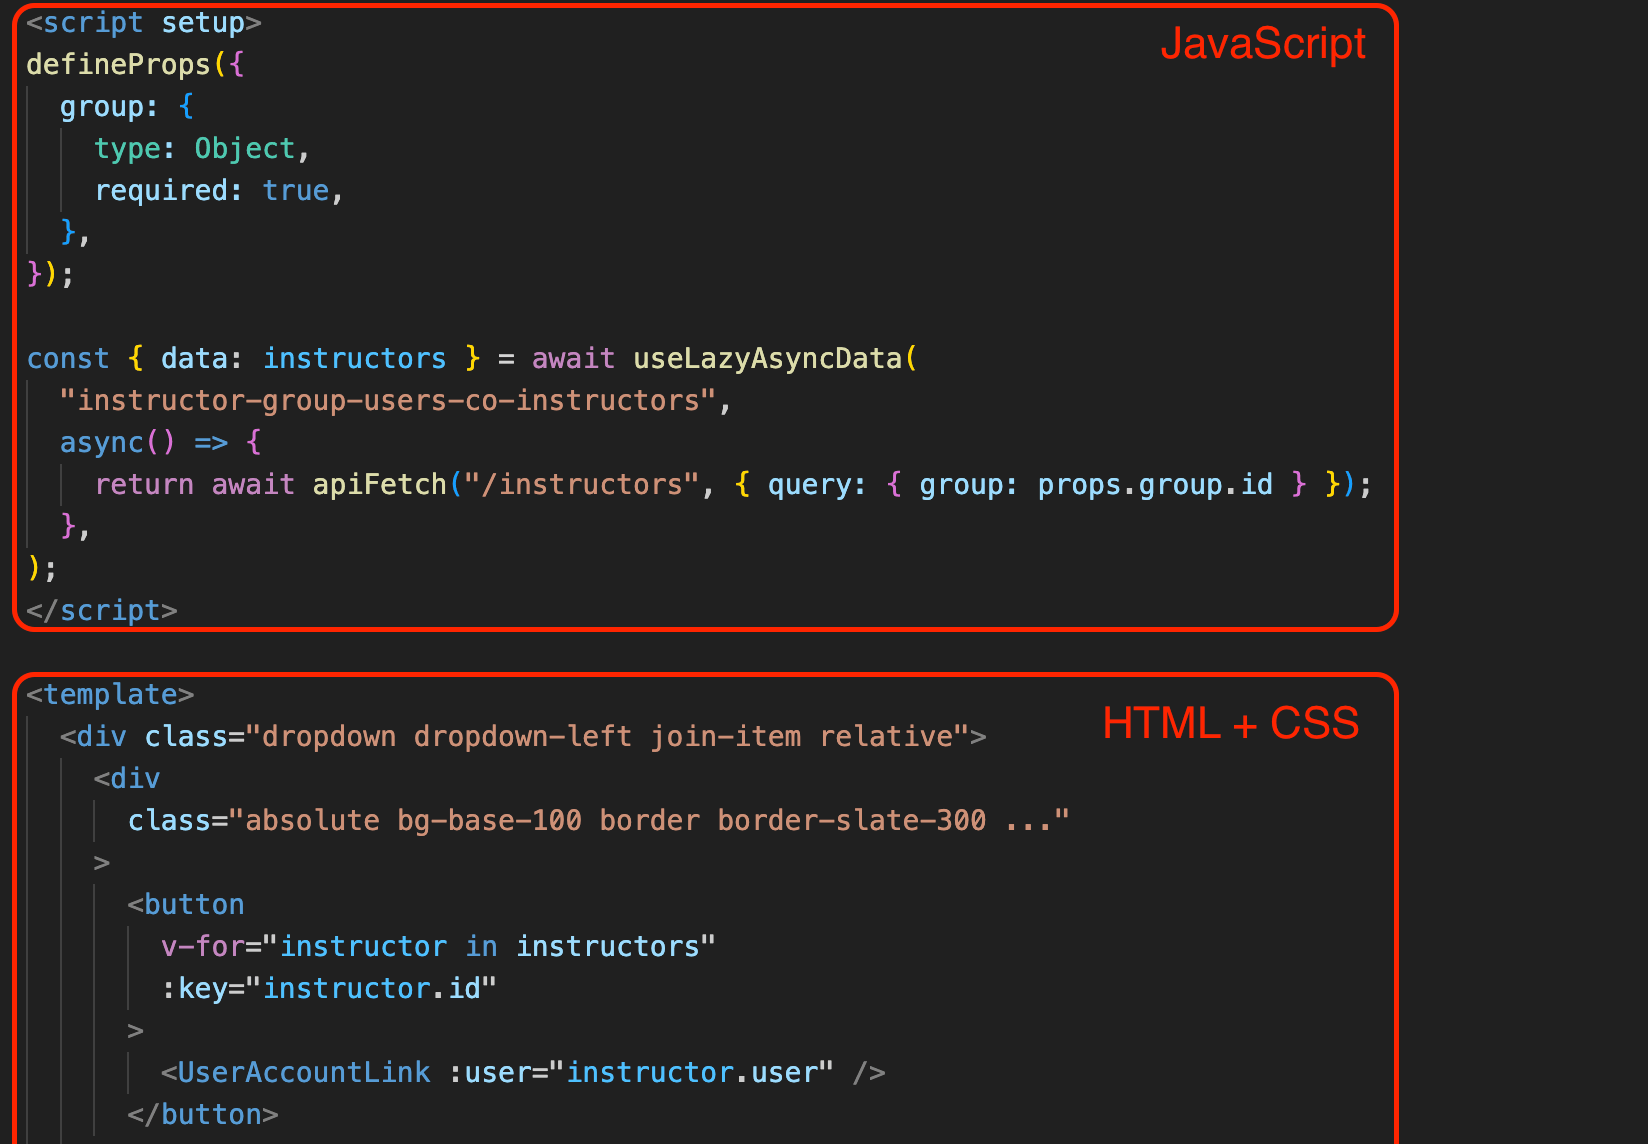Screen dimensions: 1648x1144
Task: Click the template opening tag
Action: 110,693
